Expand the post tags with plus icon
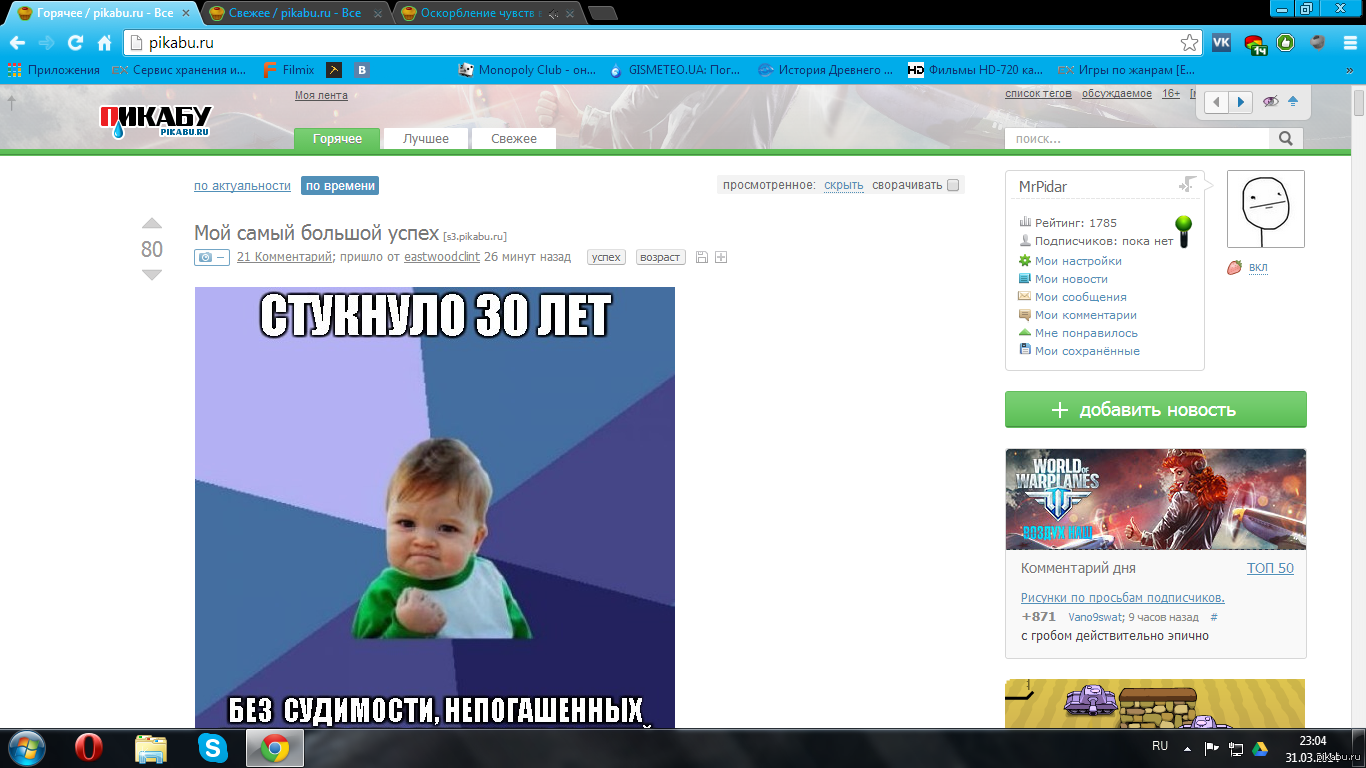Viewport: 1366px width, 768px height. pyautogui.click(x=721, y=257)
